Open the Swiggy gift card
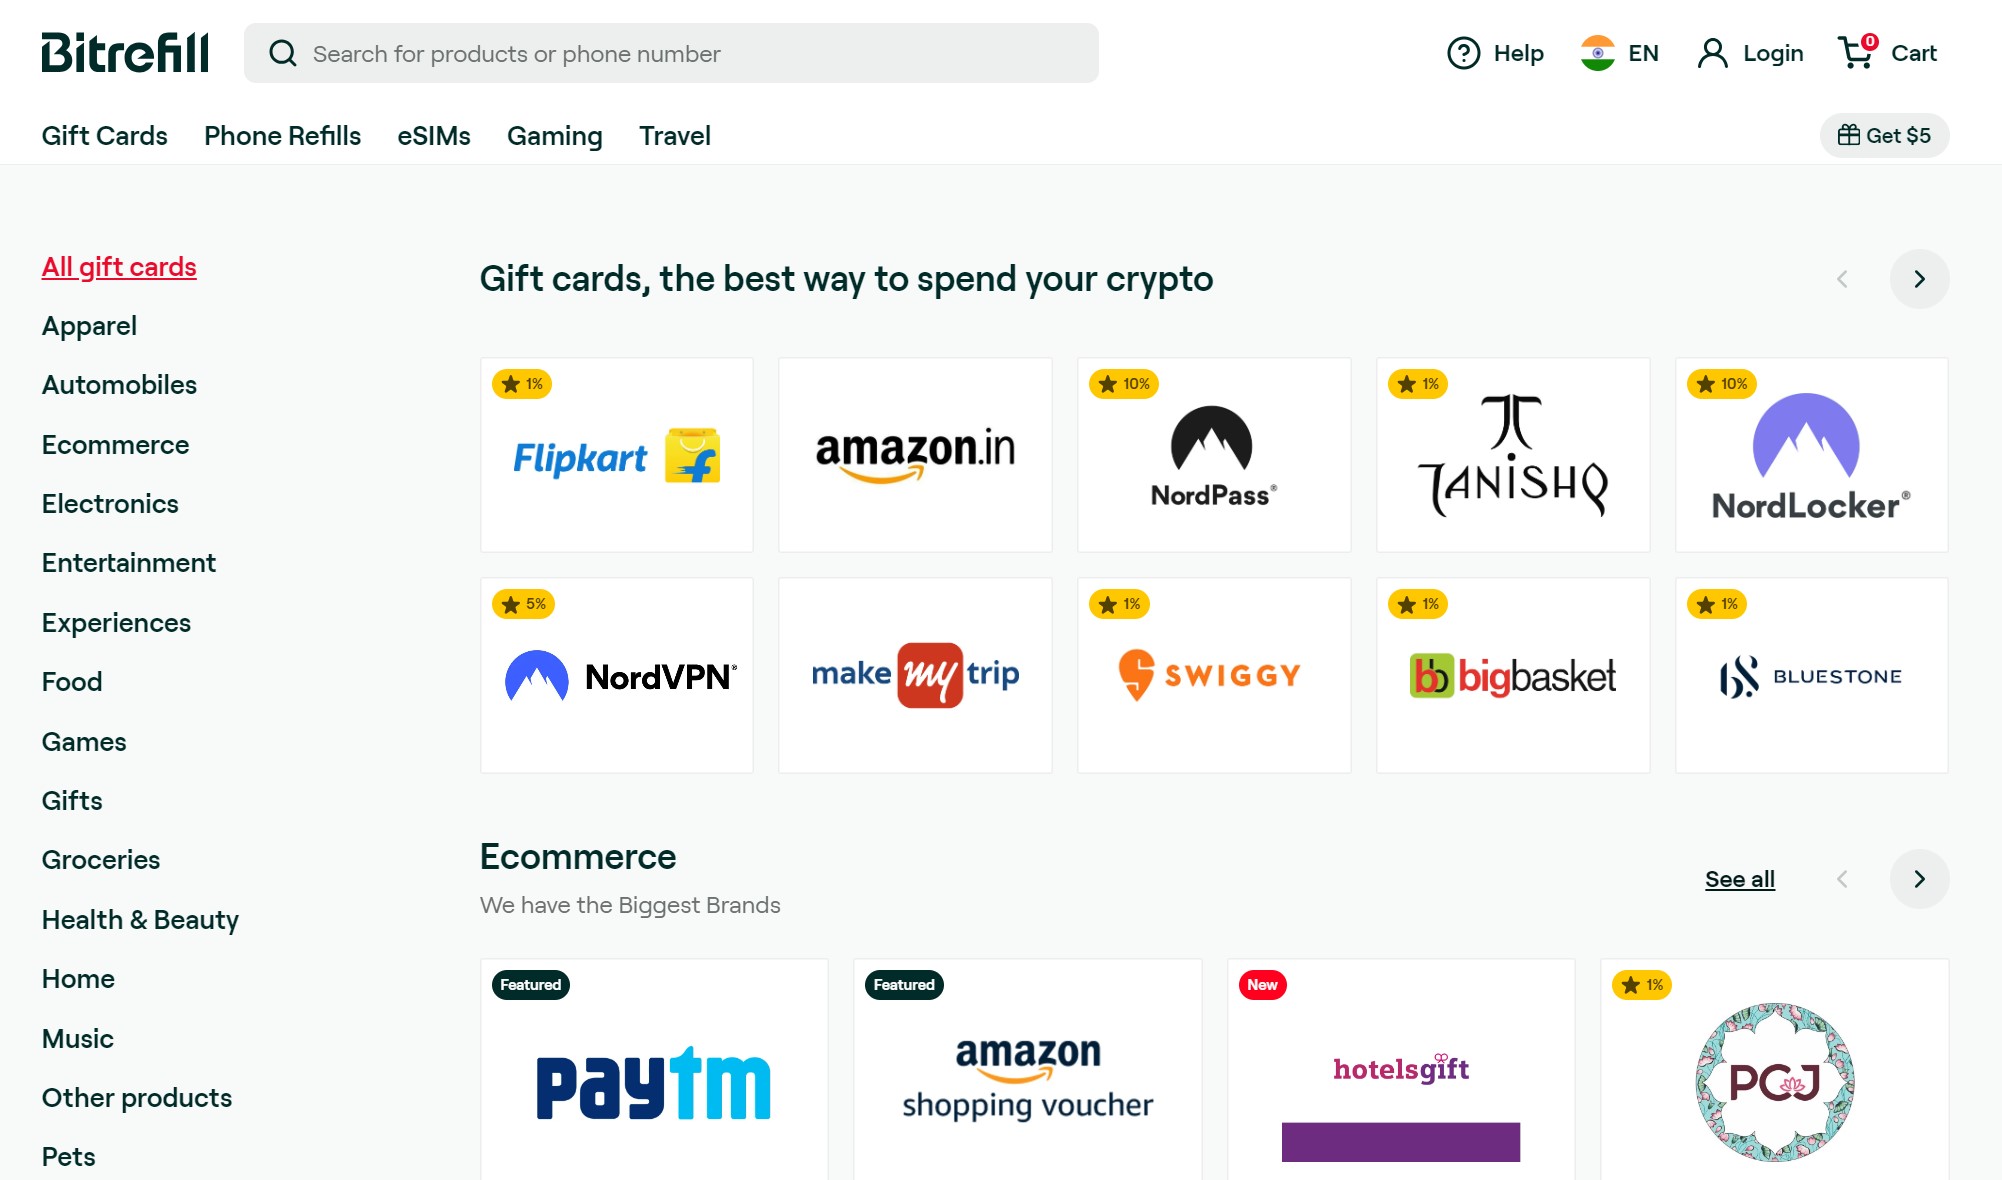Image resolution: width=2002 pixels, height=1180 pixels. pyautogui.click(x=1214, y=675)
